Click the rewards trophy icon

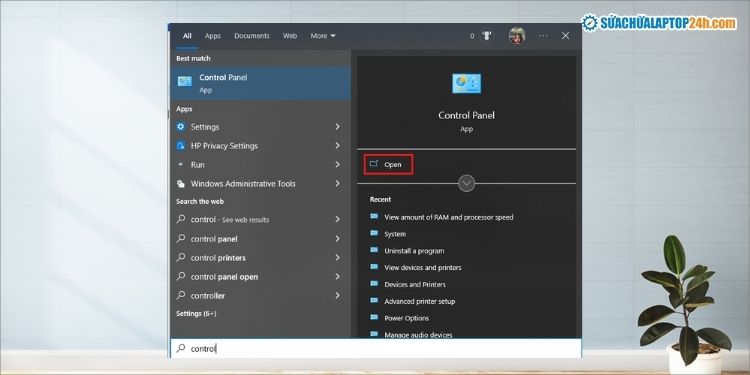486,36
